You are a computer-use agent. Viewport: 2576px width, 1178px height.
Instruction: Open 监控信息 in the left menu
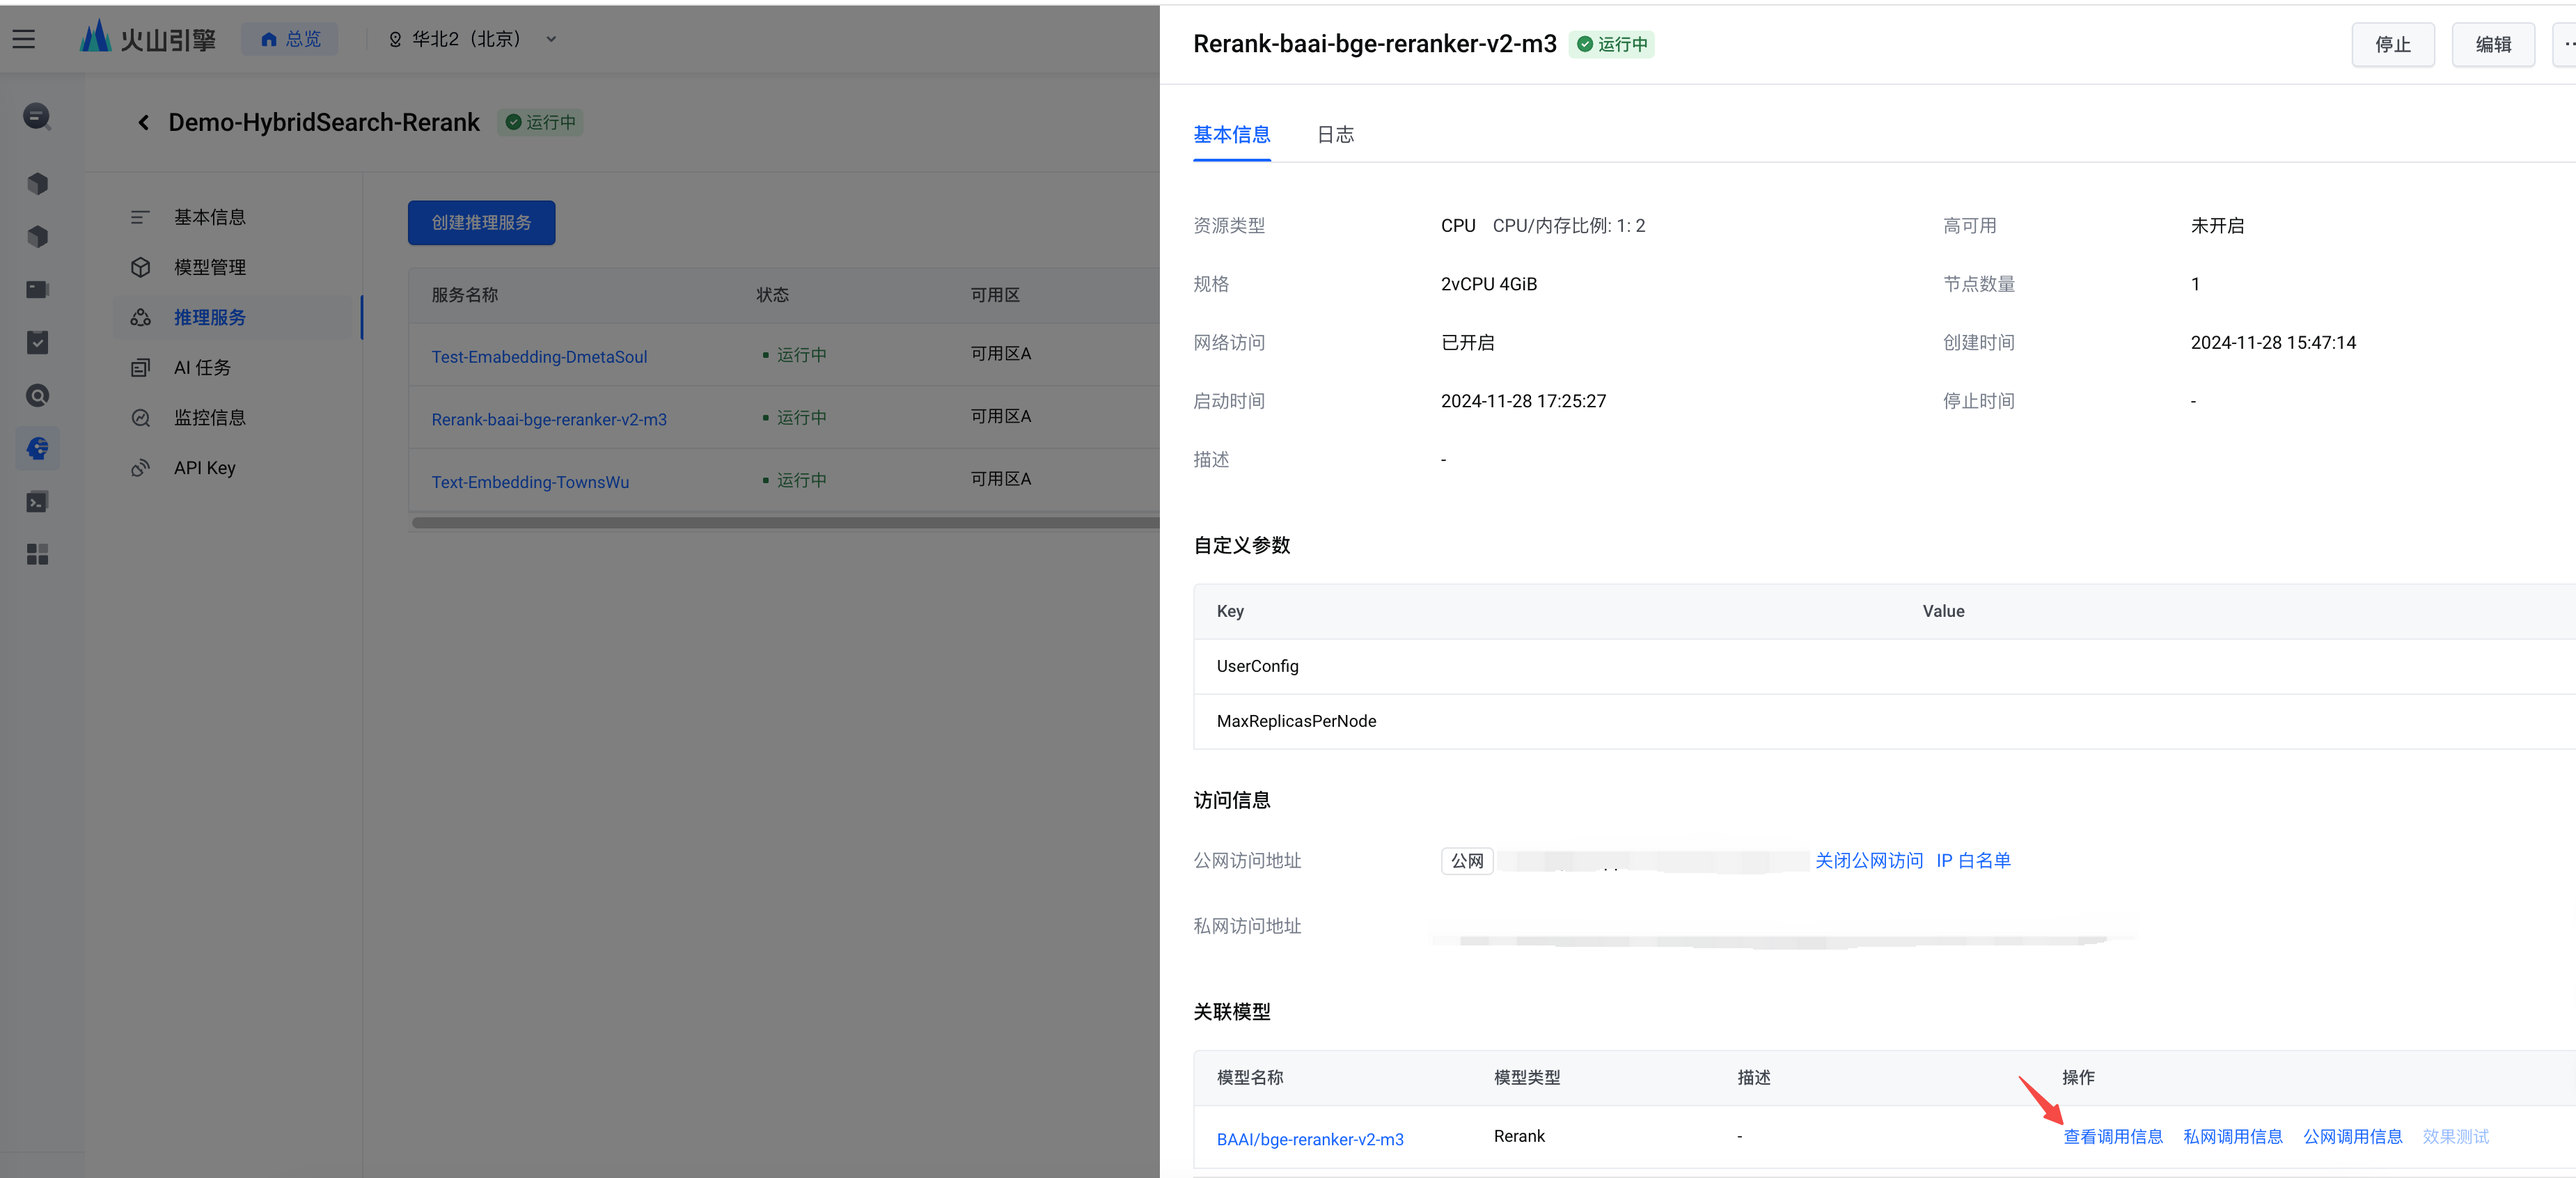pos(209,417)
